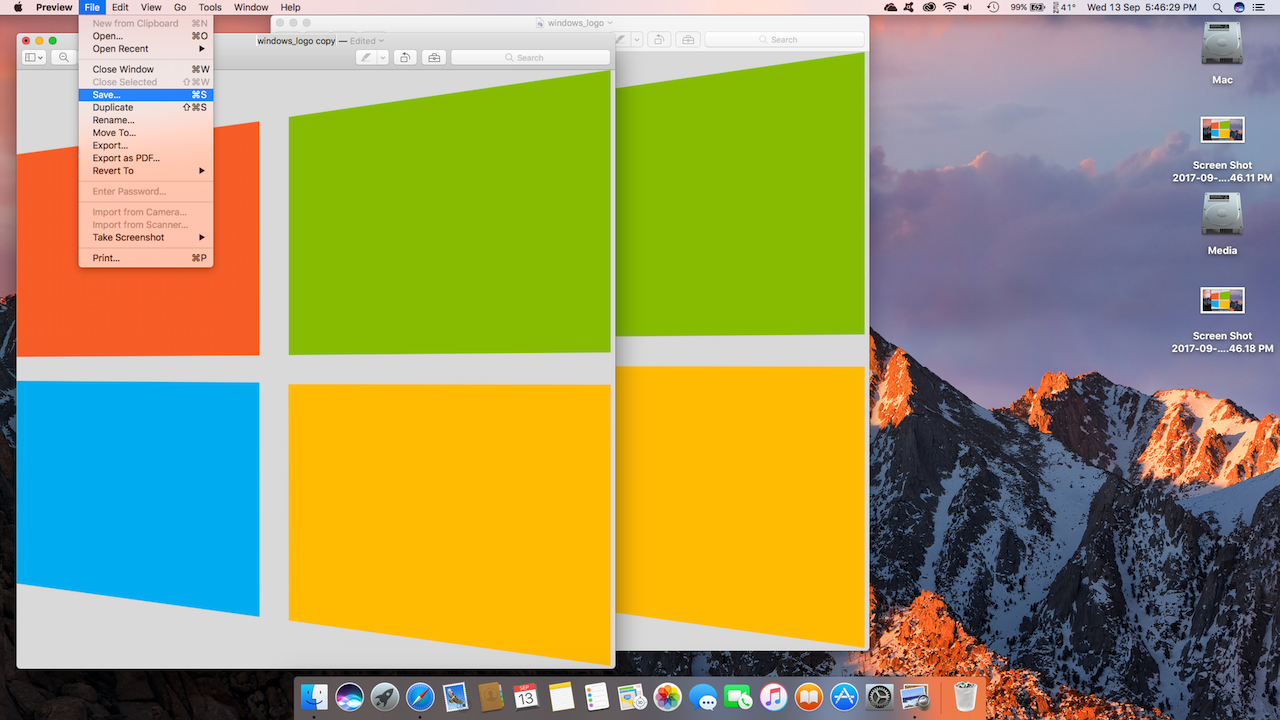
Task: Open System Preferences from the Dock
Action: 879,696
